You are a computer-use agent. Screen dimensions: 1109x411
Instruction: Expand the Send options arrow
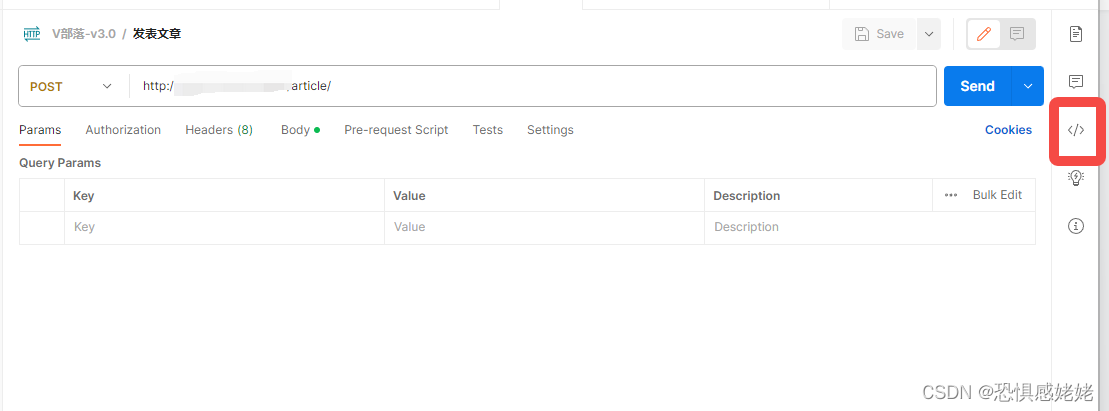pos(1028,86)
